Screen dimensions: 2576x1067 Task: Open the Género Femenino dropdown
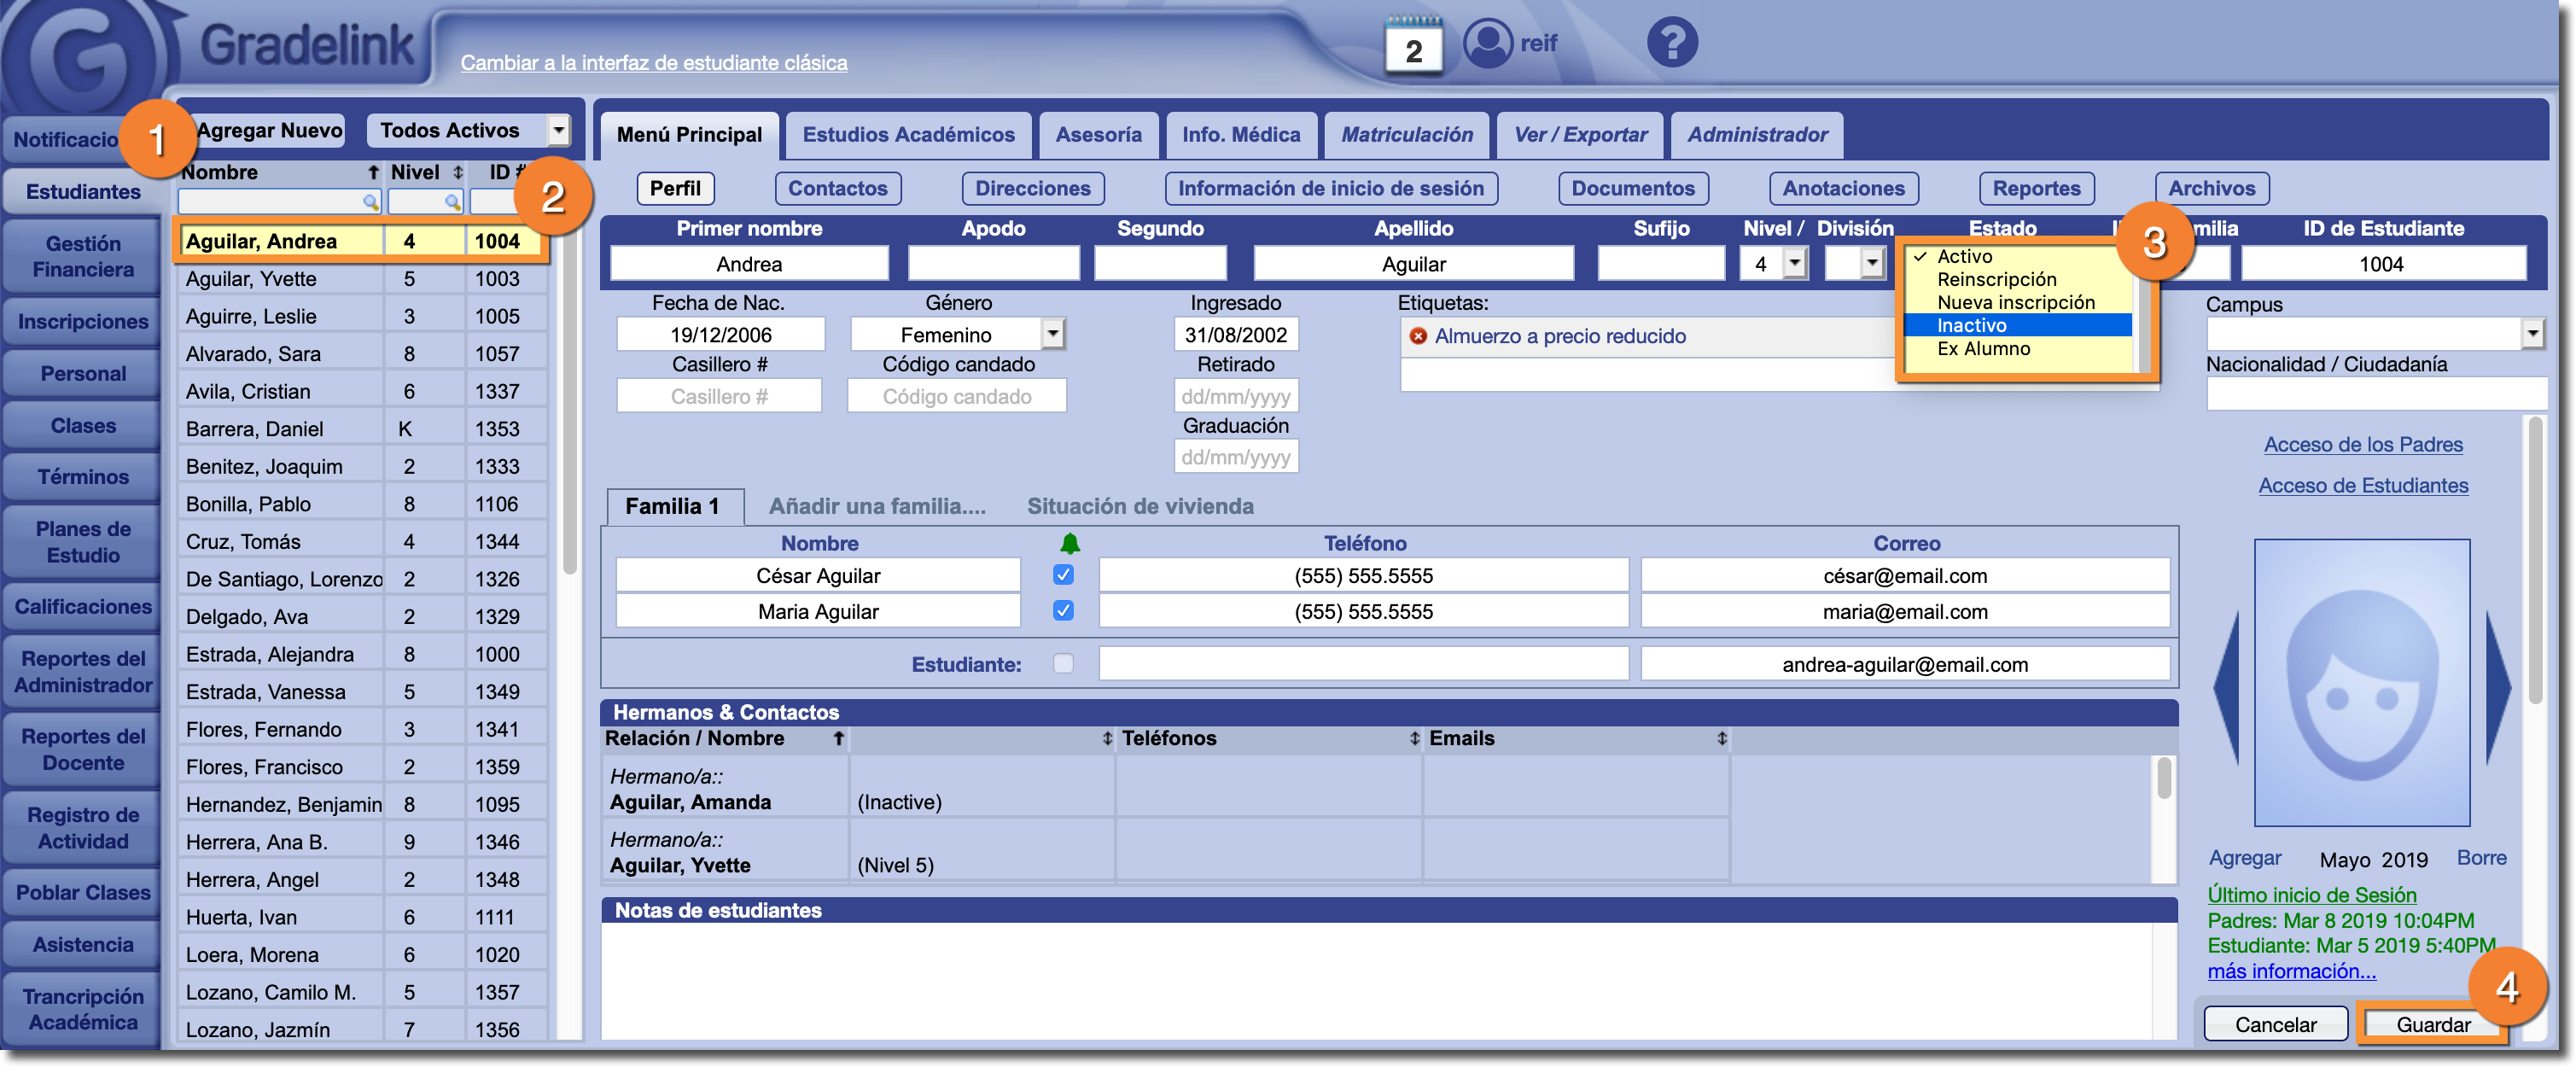[1052, 334]
